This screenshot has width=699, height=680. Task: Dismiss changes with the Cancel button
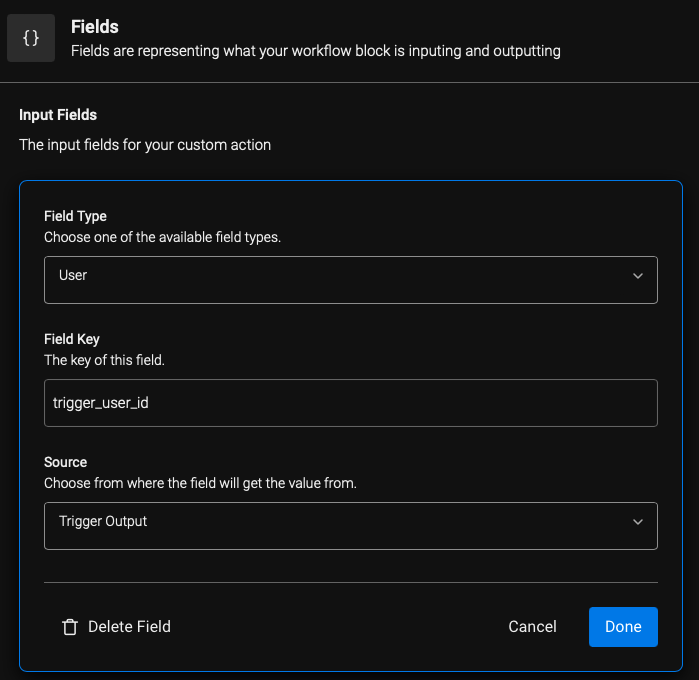[532, 626]
